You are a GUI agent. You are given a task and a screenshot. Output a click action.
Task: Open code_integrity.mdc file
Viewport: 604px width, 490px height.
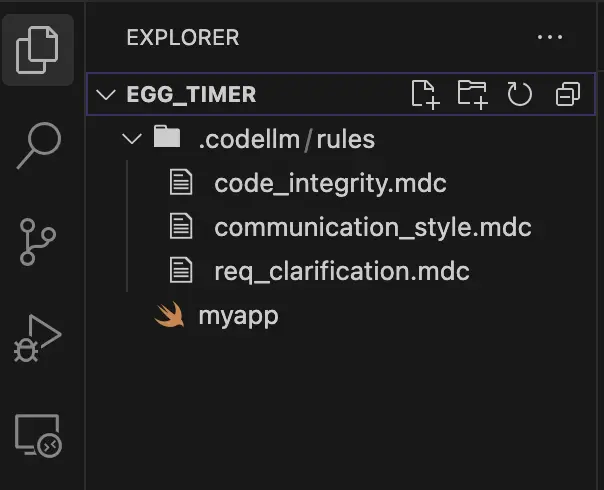click(x=330, y=184)
